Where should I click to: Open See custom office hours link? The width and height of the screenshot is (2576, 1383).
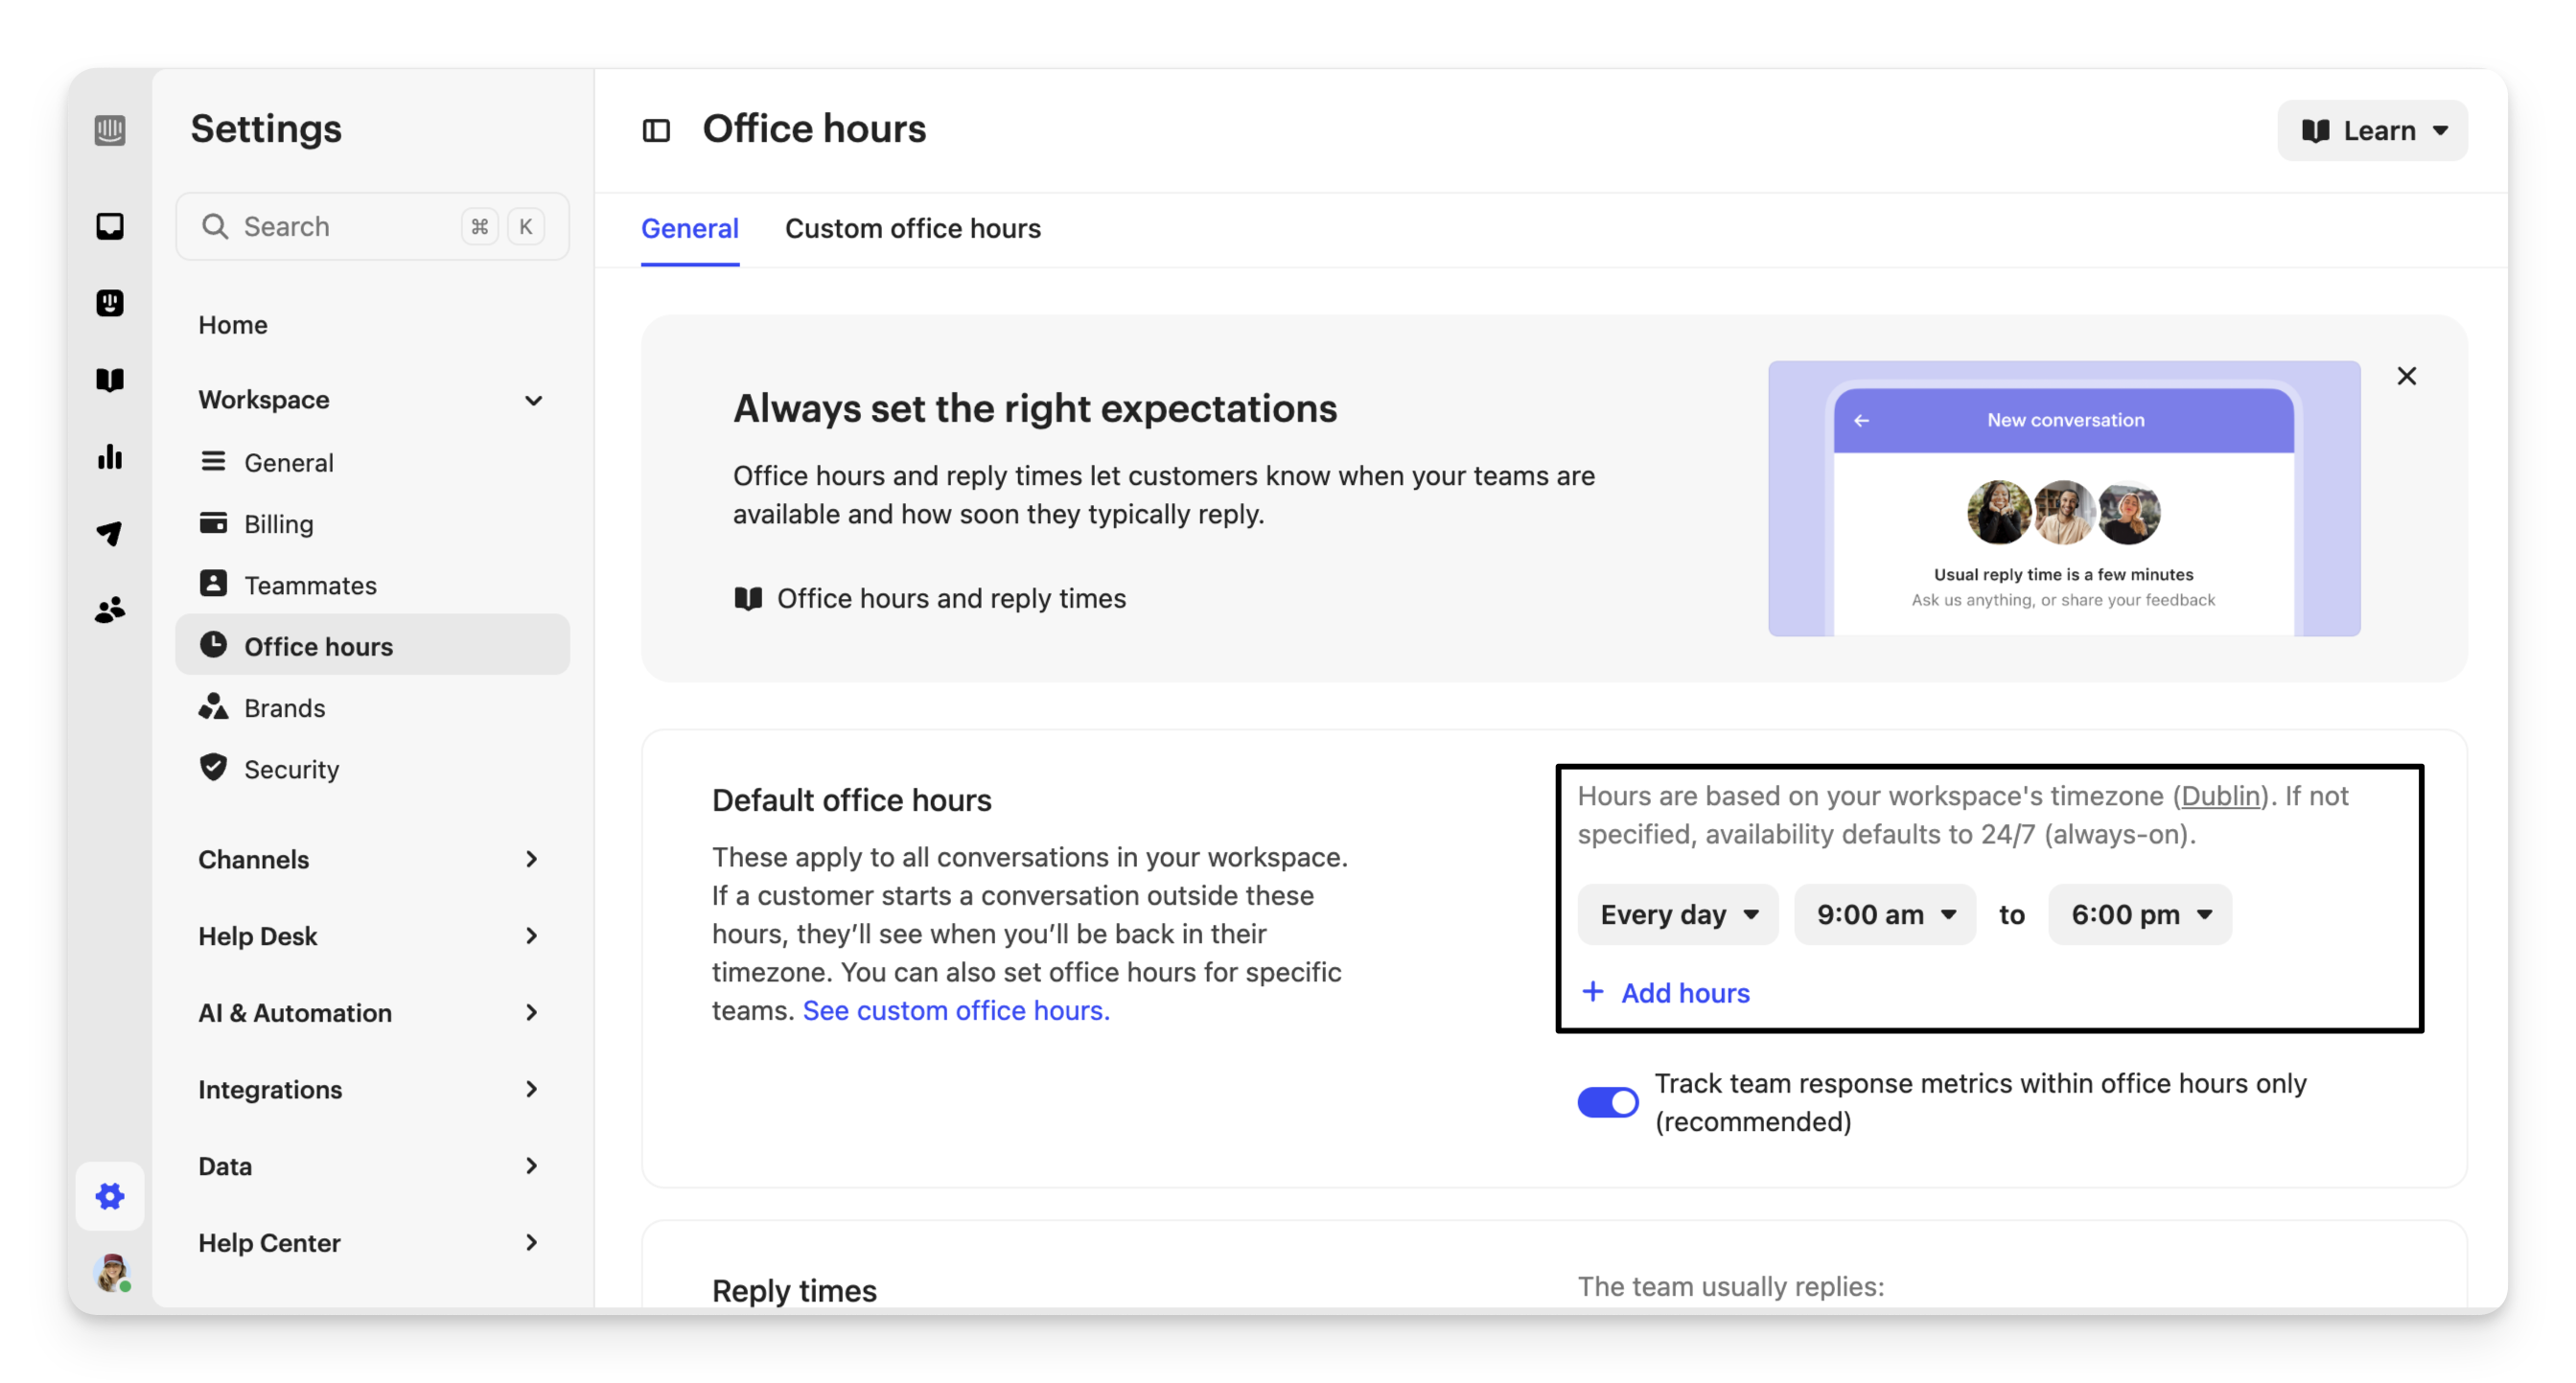click(956, 1010)
